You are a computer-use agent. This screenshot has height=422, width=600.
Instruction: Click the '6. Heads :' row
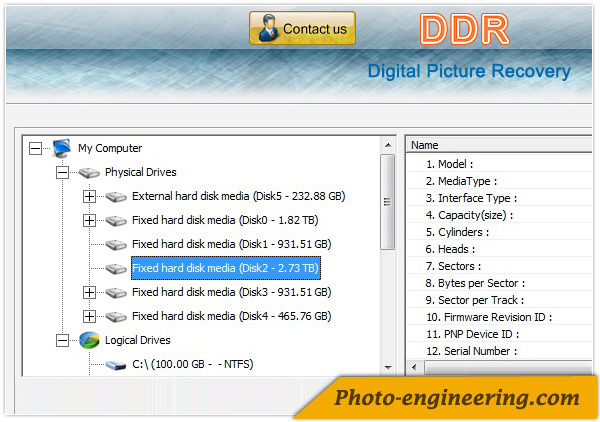point(499,249)
